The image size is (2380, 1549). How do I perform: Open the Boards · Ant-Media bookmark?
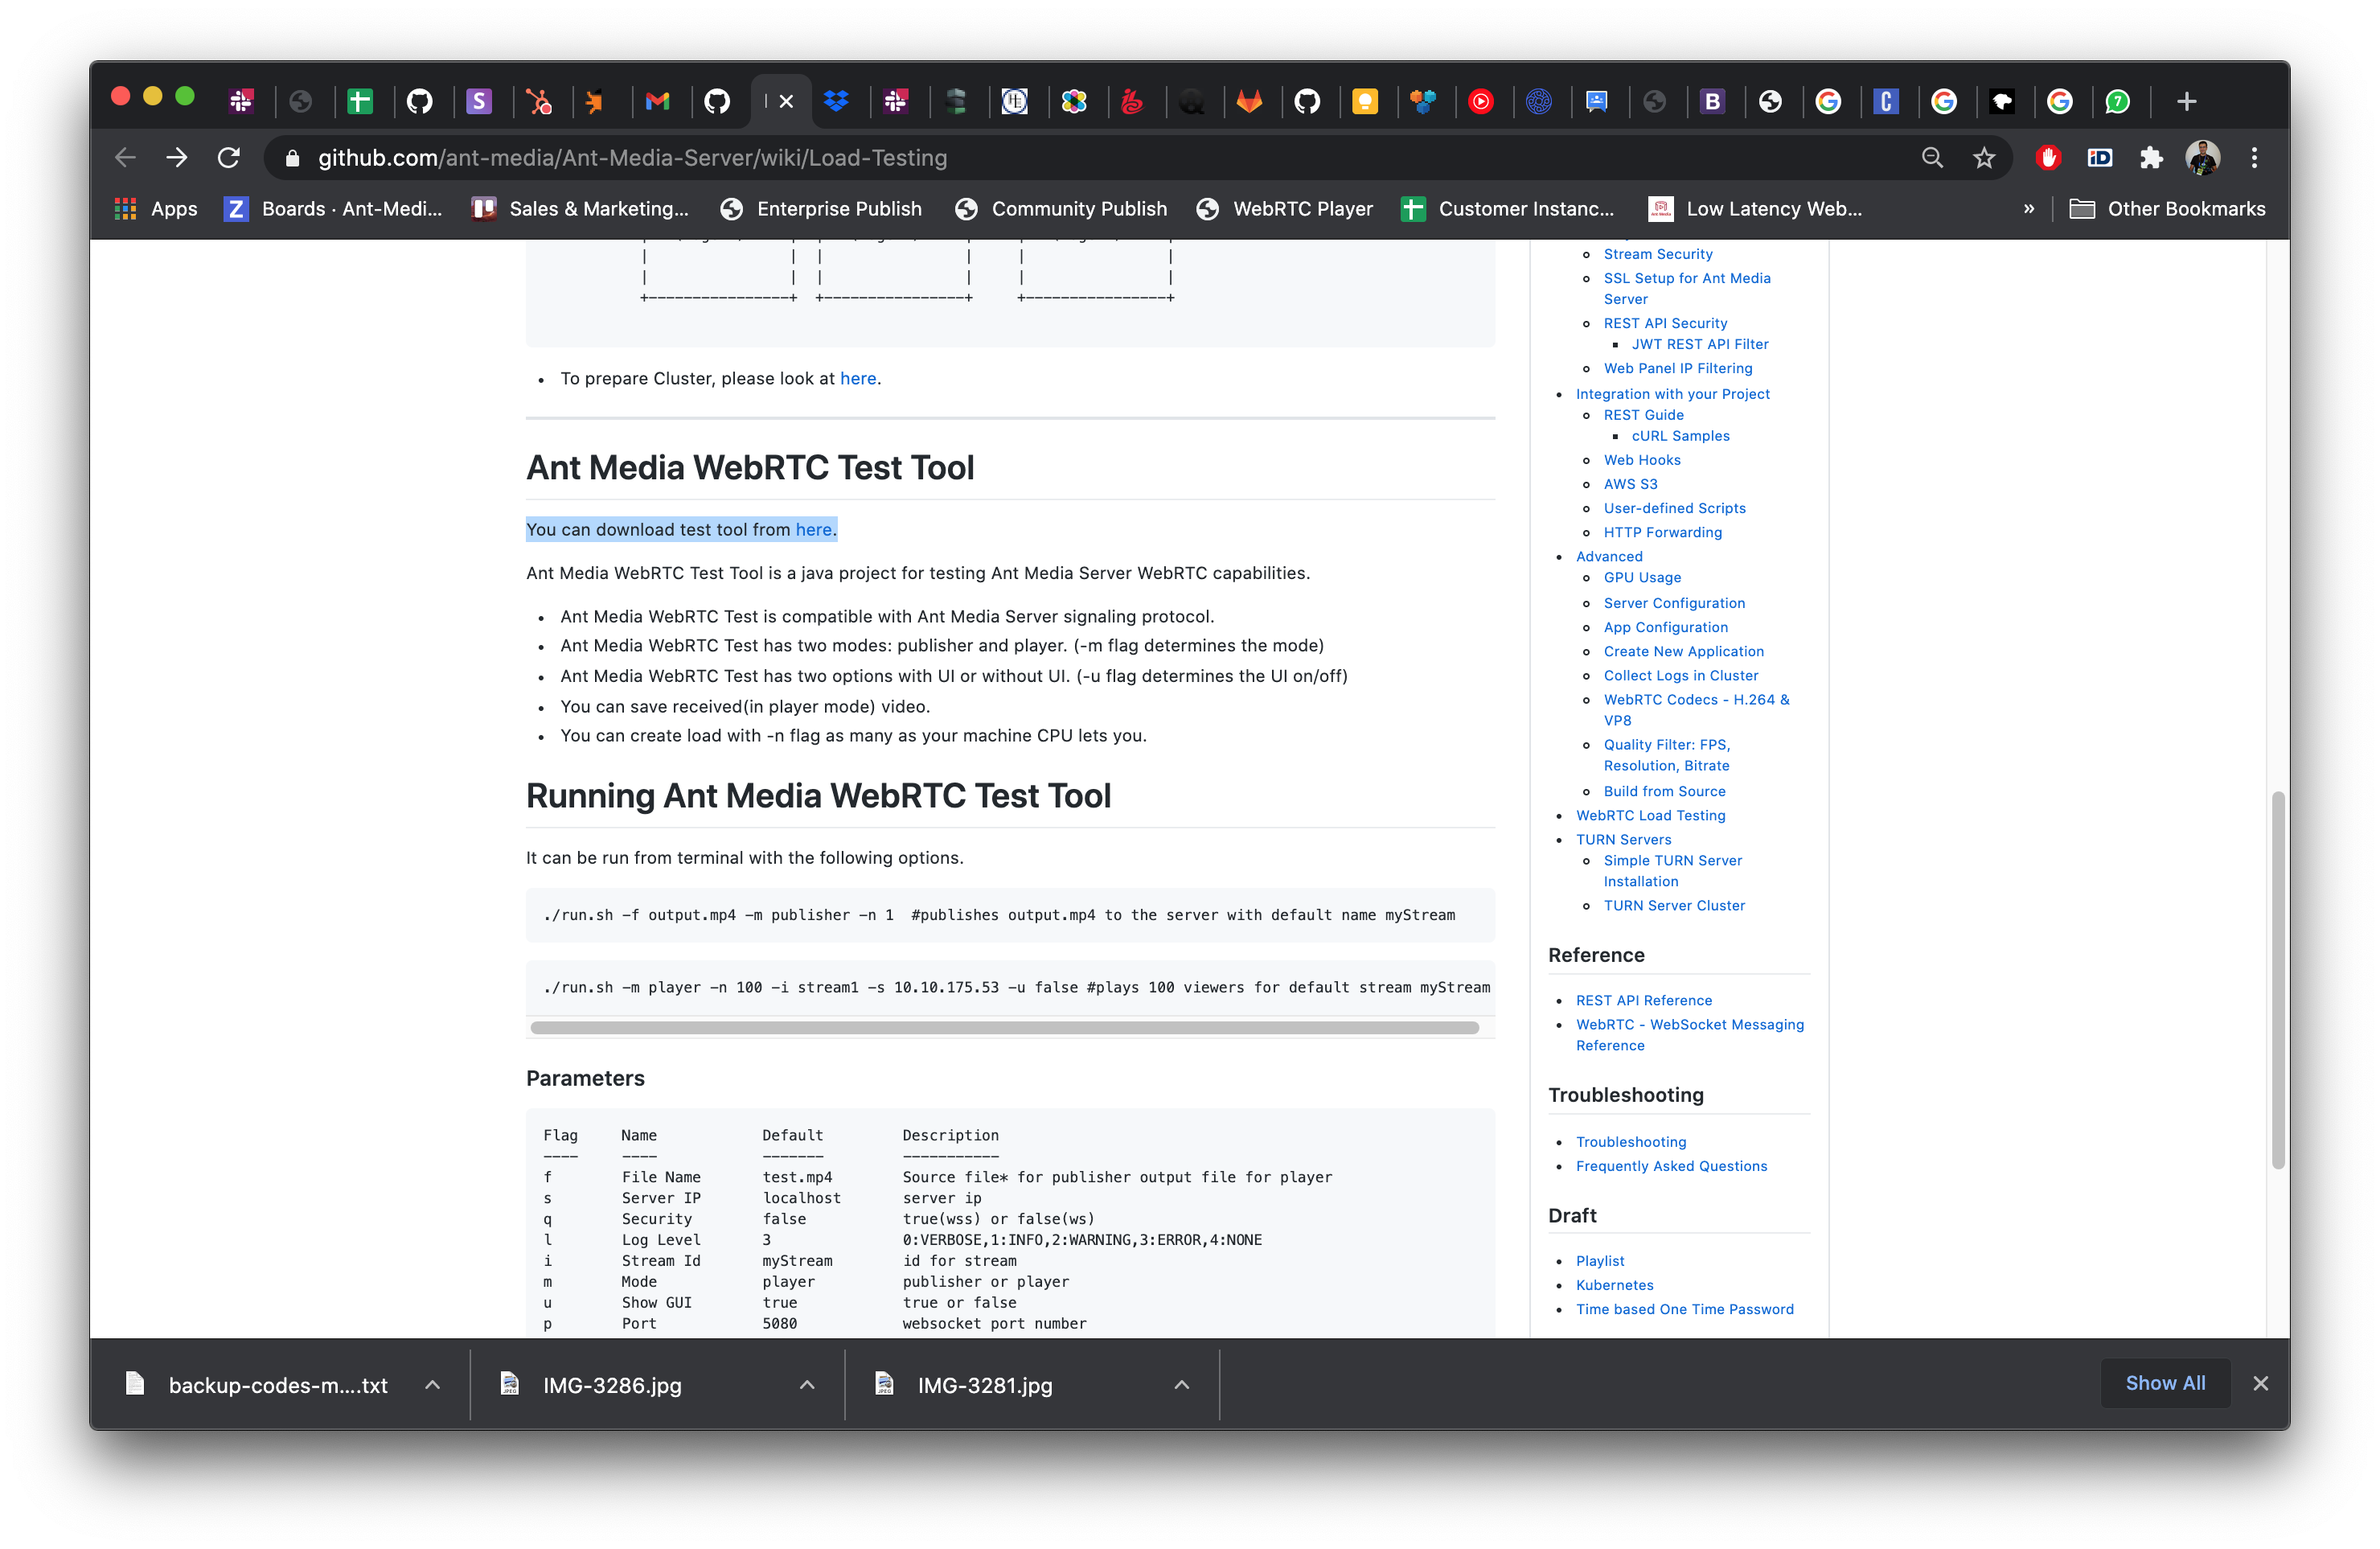(x=333, y=209)
